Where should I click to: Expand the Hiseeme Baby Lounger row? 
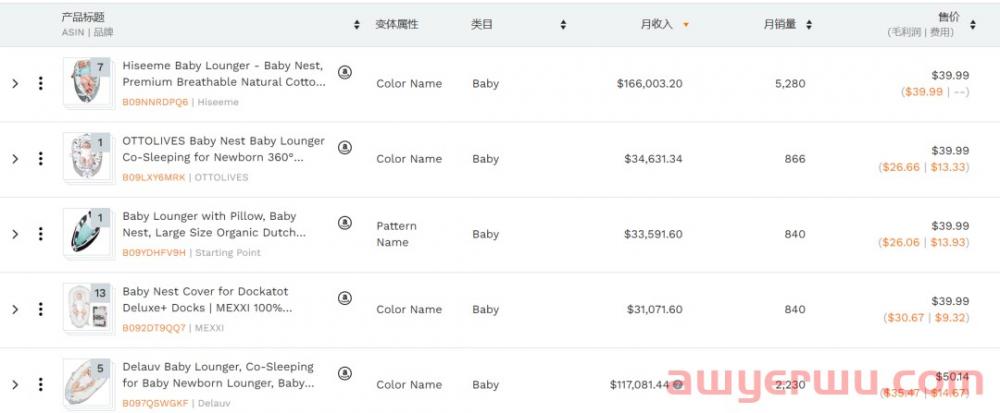(x=15, y=84)
